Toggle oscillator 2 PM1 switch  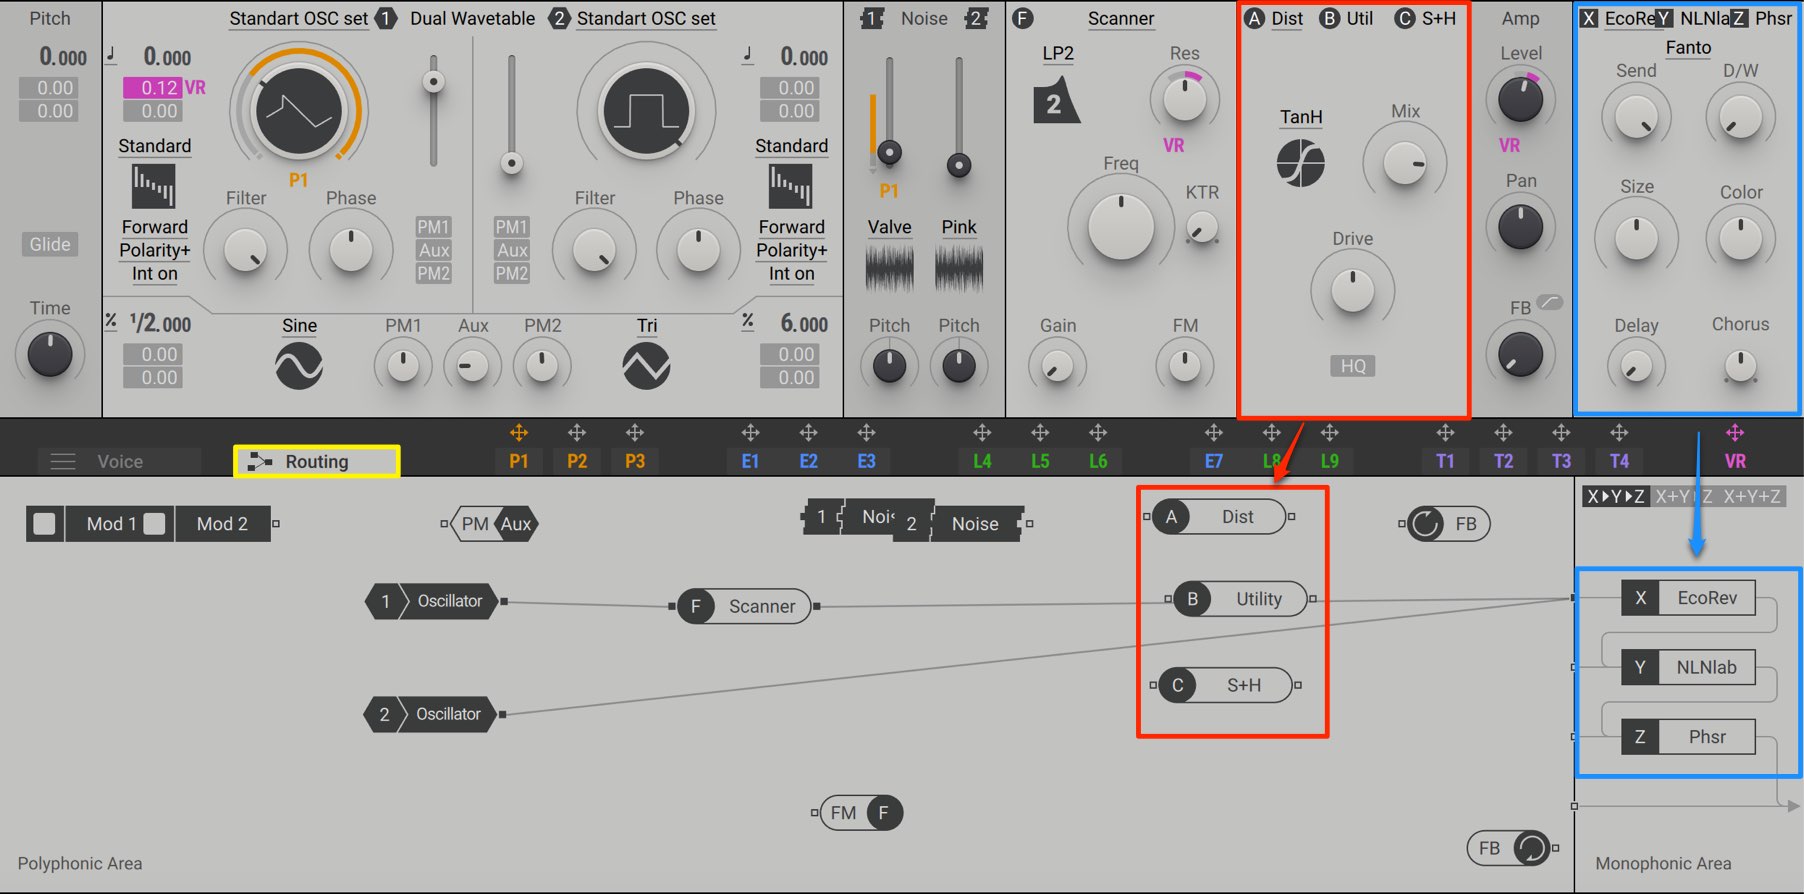pyautogui.click(x=511, y=227)
